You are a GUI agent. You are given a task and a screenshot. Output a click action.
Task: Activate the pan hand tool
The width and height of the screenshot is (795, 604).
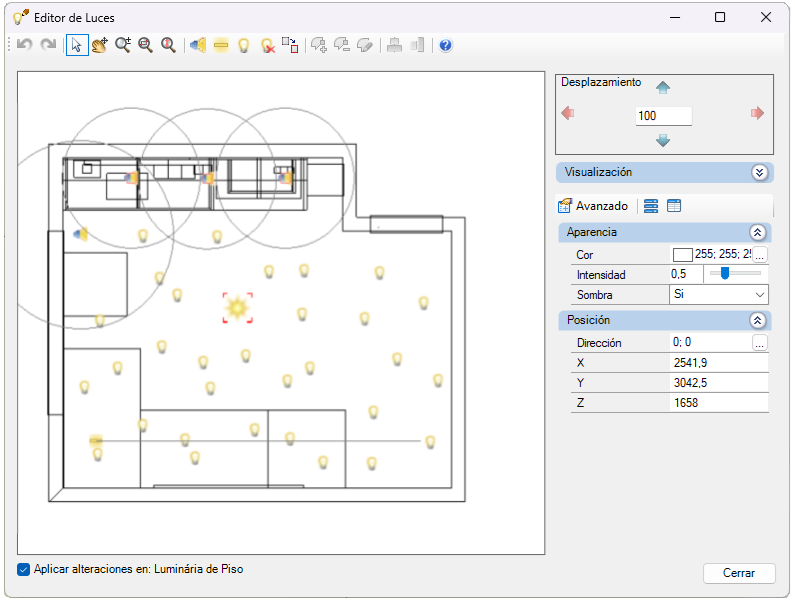click(100, 46)
